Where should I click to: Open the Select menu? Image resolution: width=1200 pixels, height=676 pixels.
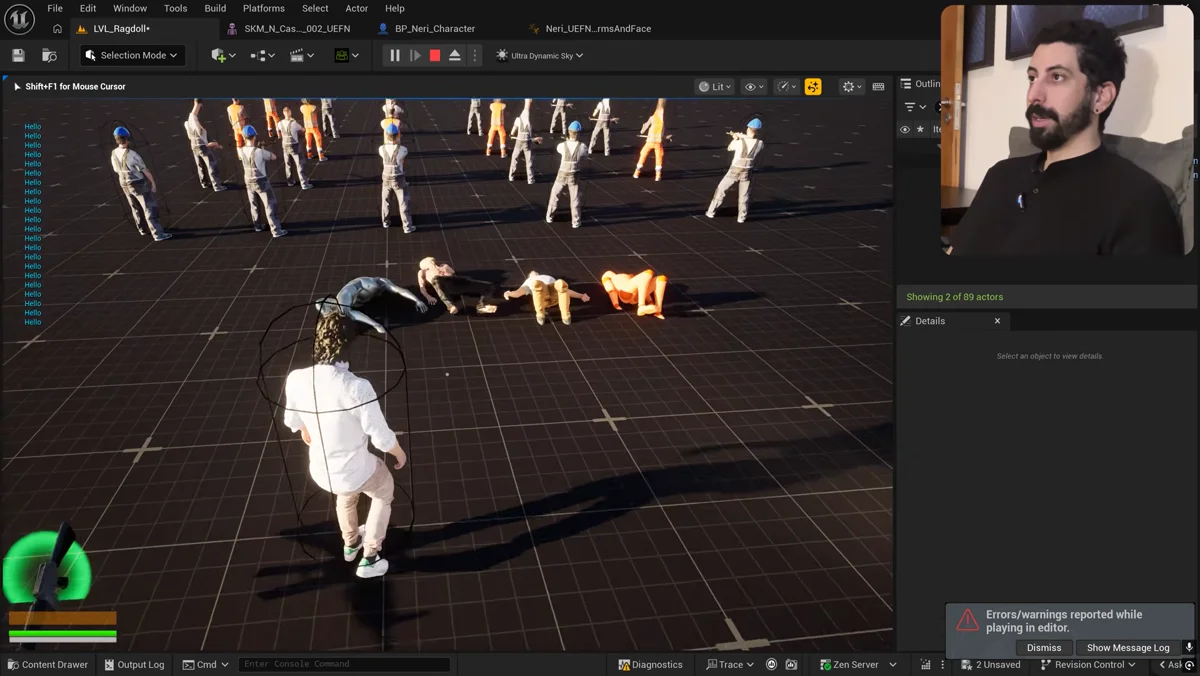tap(315, 8)
